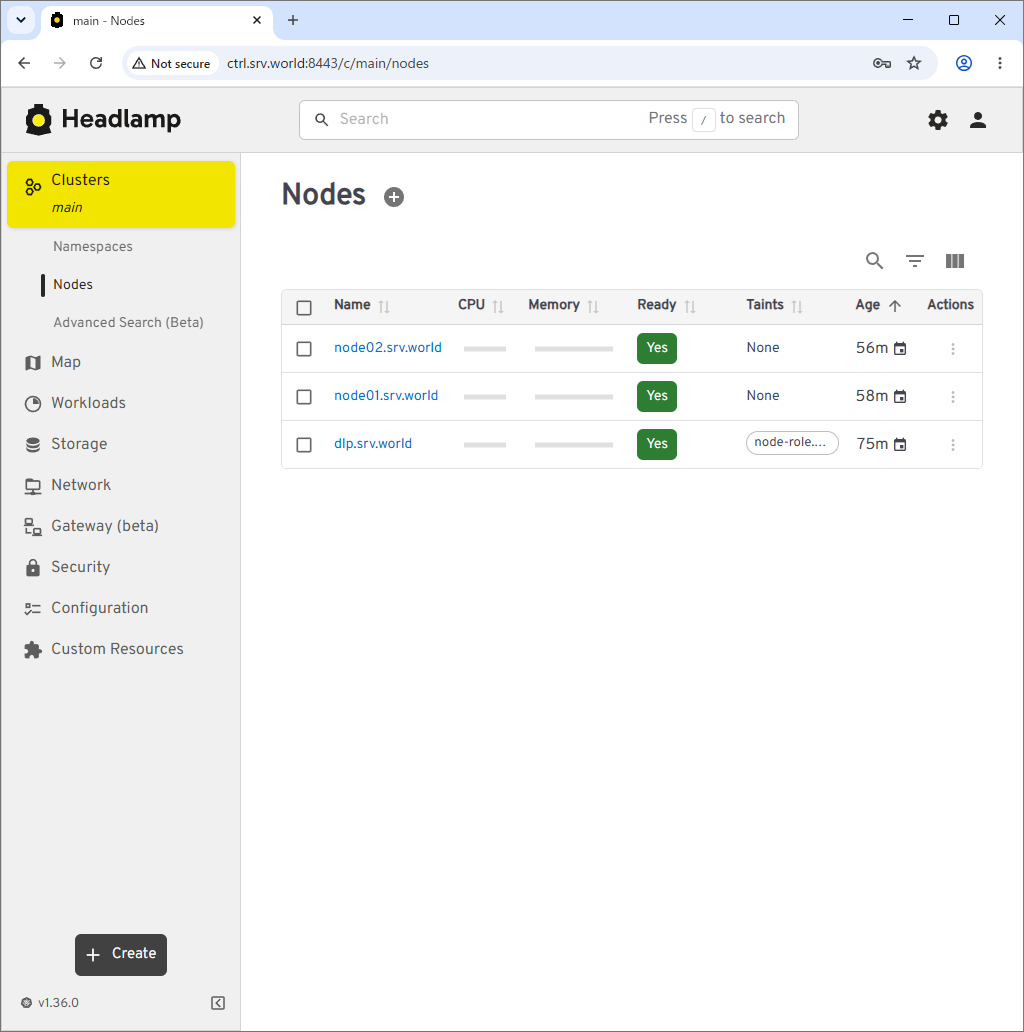Open the settings gear icon
This screenshot has width=1024, height=1032.
pos(938,120)
